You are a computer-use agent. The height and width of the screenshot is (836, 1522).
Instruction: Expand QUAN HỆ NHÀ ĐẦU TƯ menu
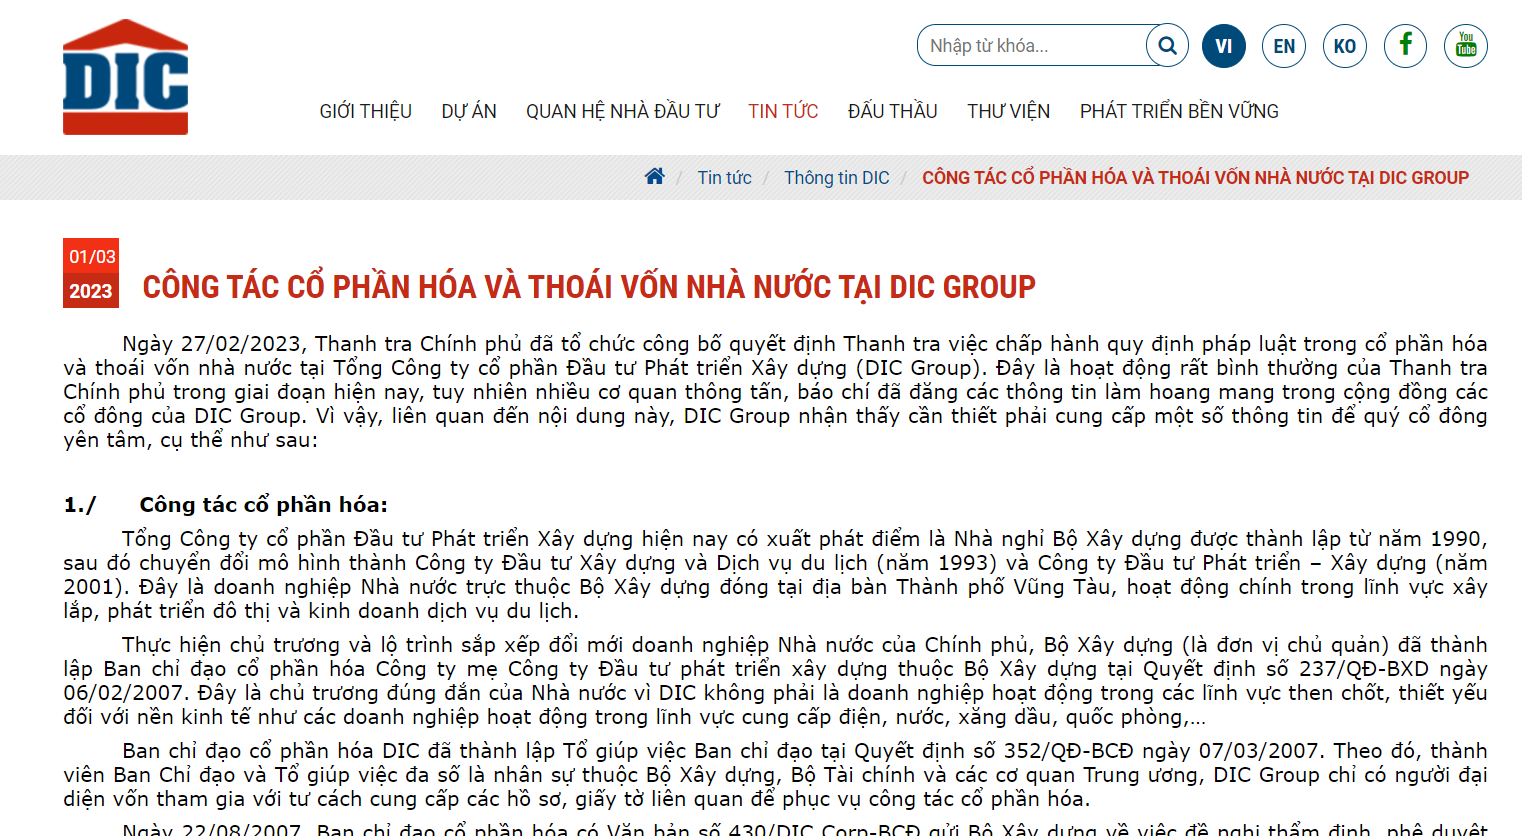622,111
